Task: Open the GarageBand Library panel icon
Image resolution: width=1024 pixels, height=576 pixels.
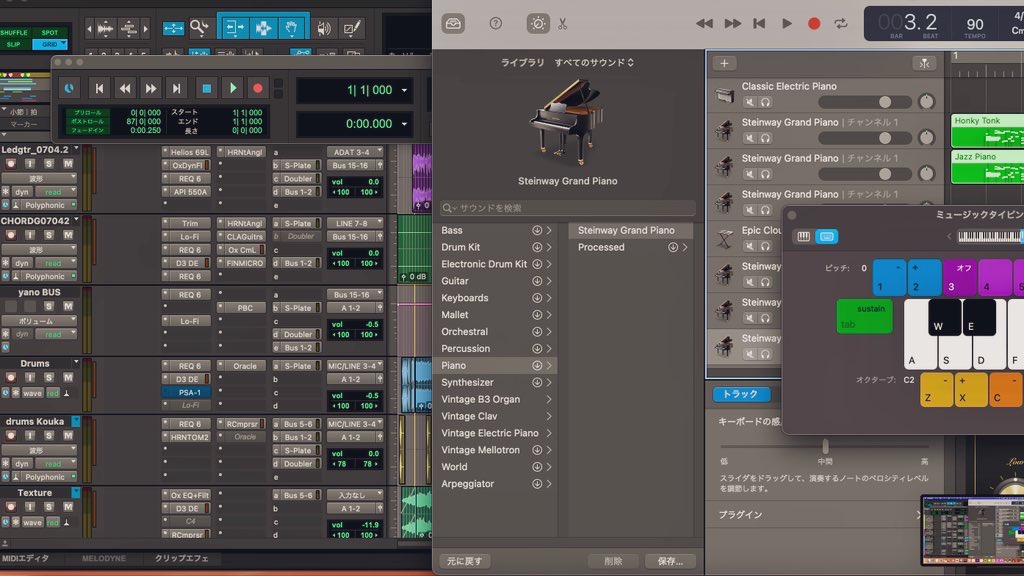Action: click(453, 23)
